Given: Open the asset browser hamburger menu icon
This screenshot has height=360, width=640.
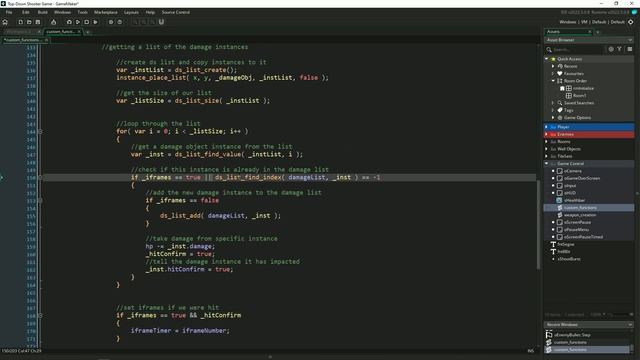Looking at the screenshot, I should tap(630, 49).
